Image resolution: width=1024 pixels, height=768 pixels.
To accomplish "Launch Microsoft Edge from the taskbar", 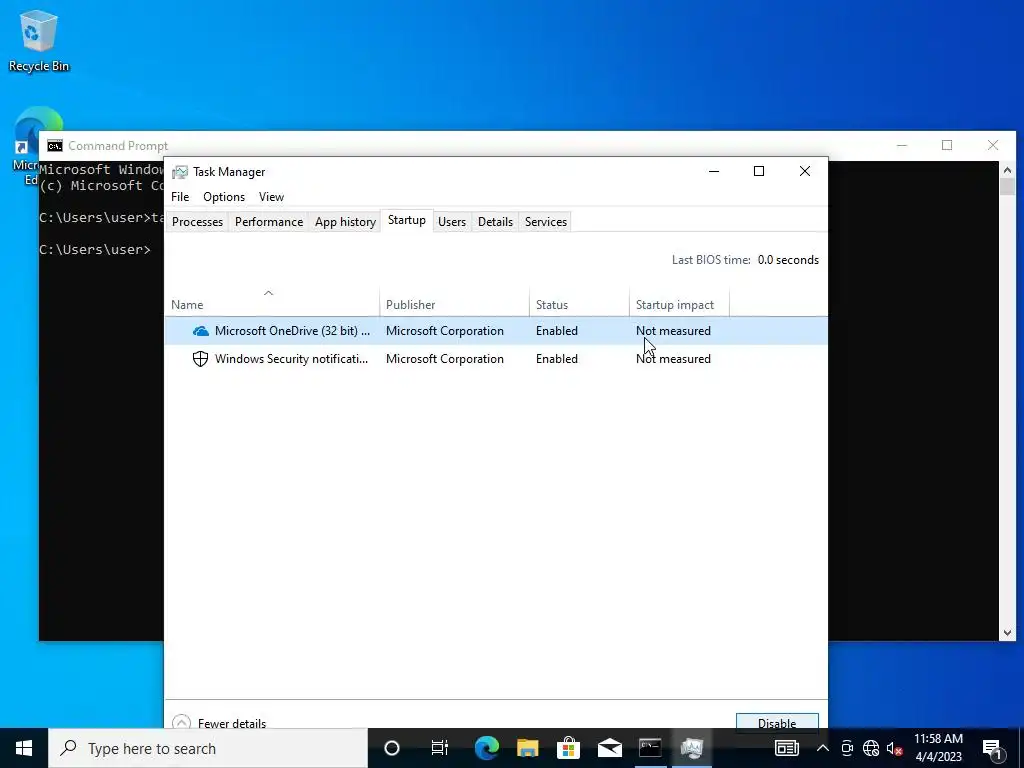I will coord(487,748).
